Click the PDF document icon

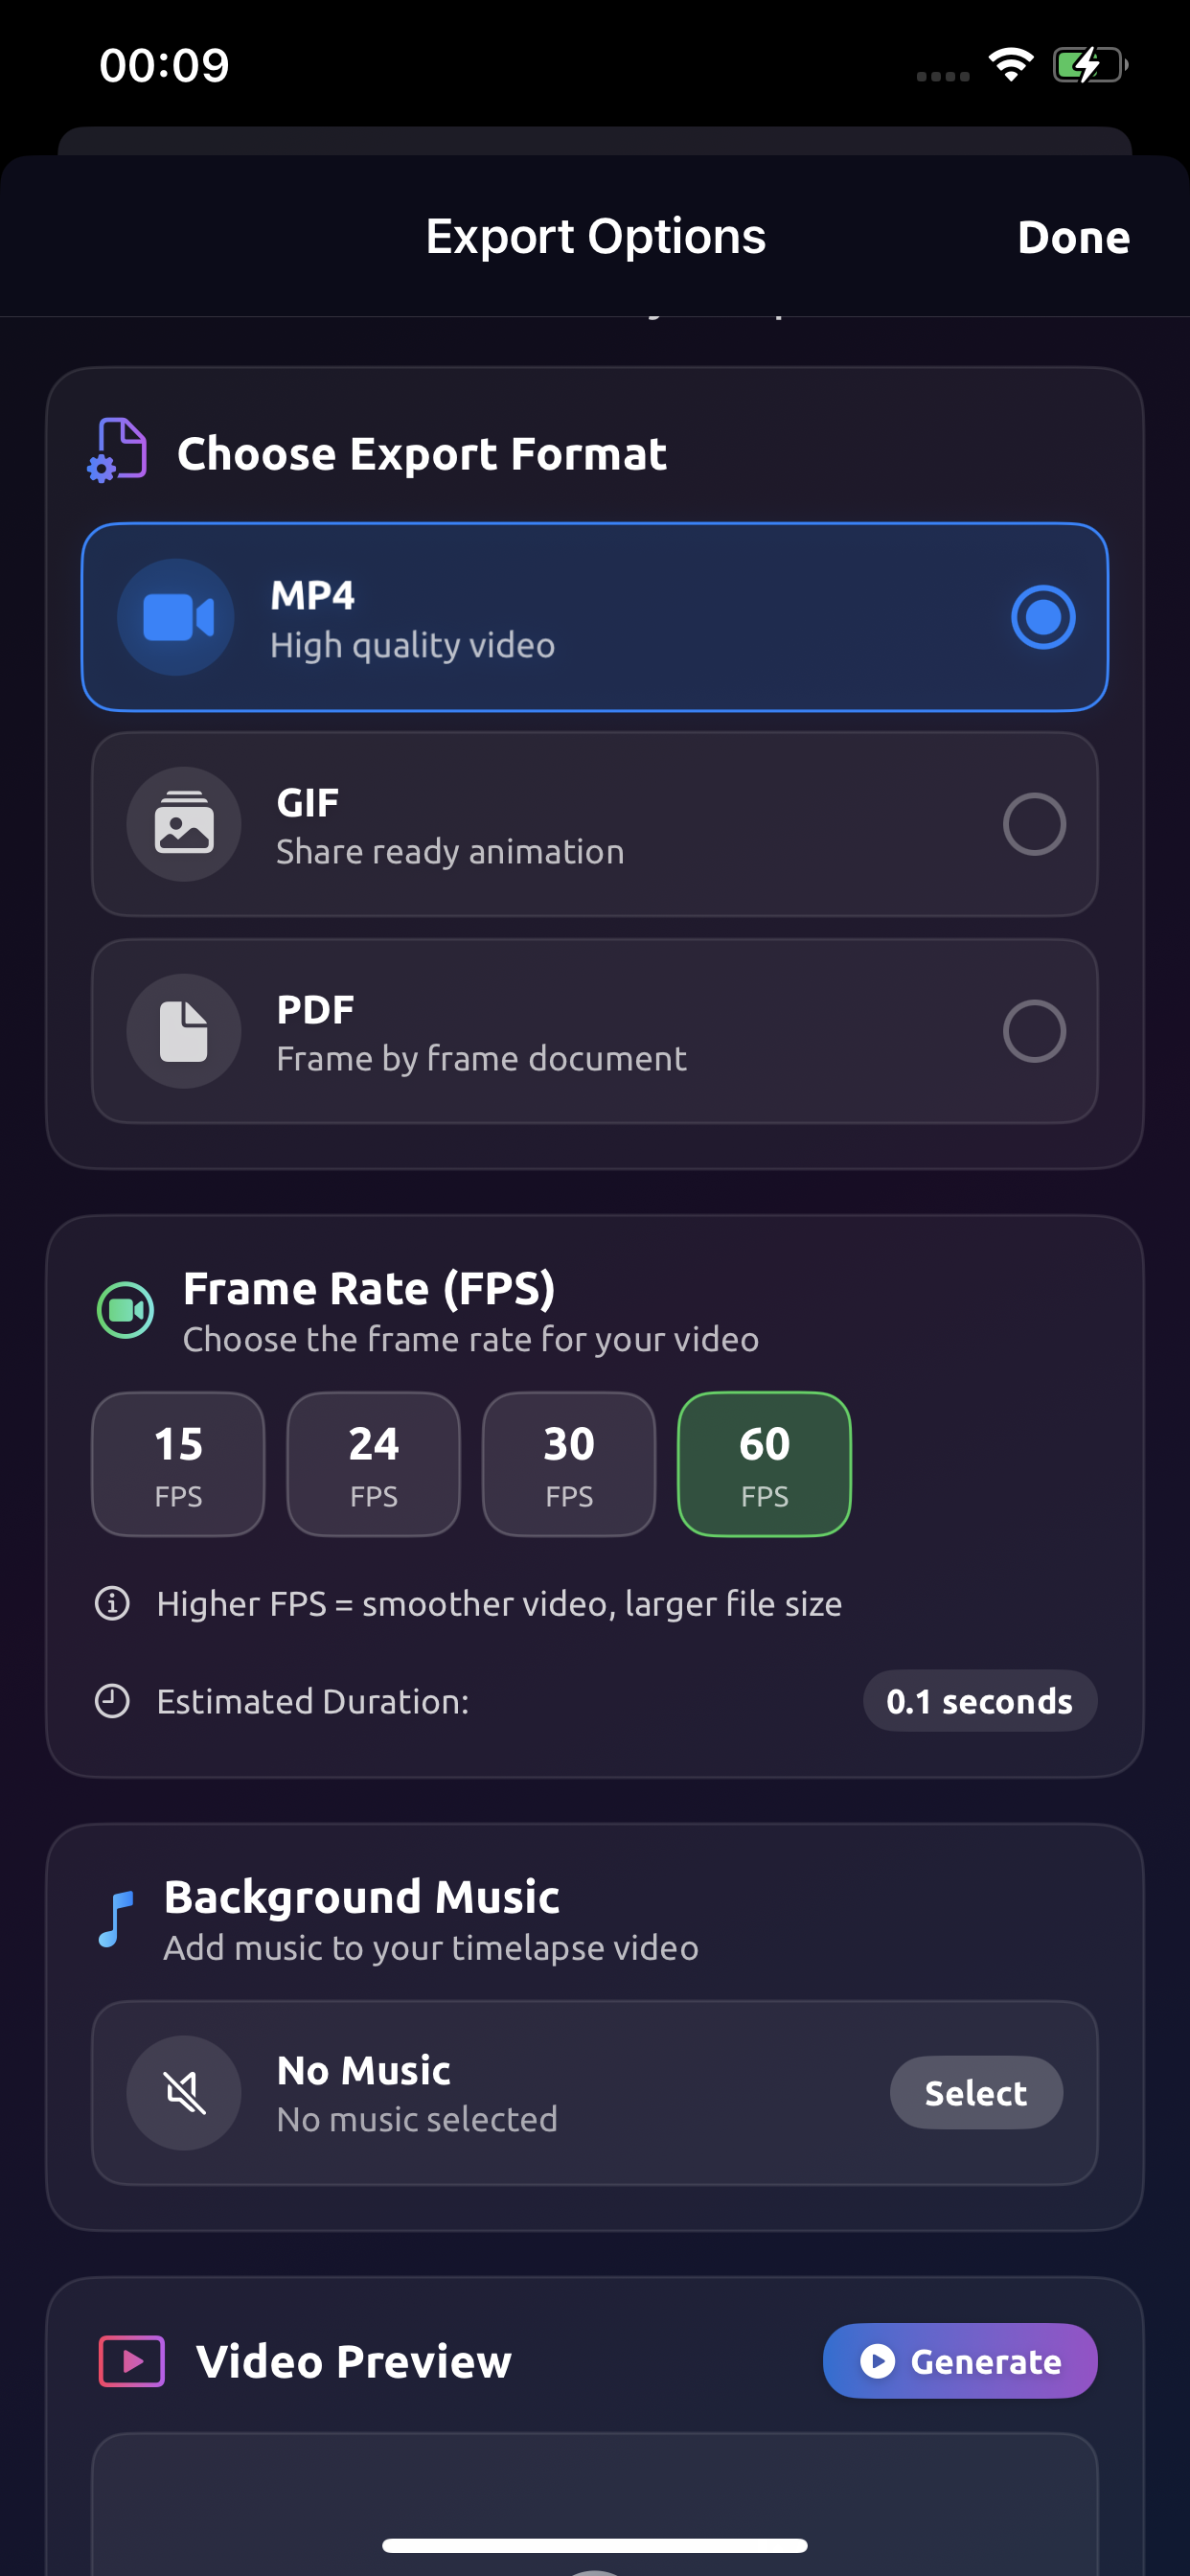point(184,1031)
